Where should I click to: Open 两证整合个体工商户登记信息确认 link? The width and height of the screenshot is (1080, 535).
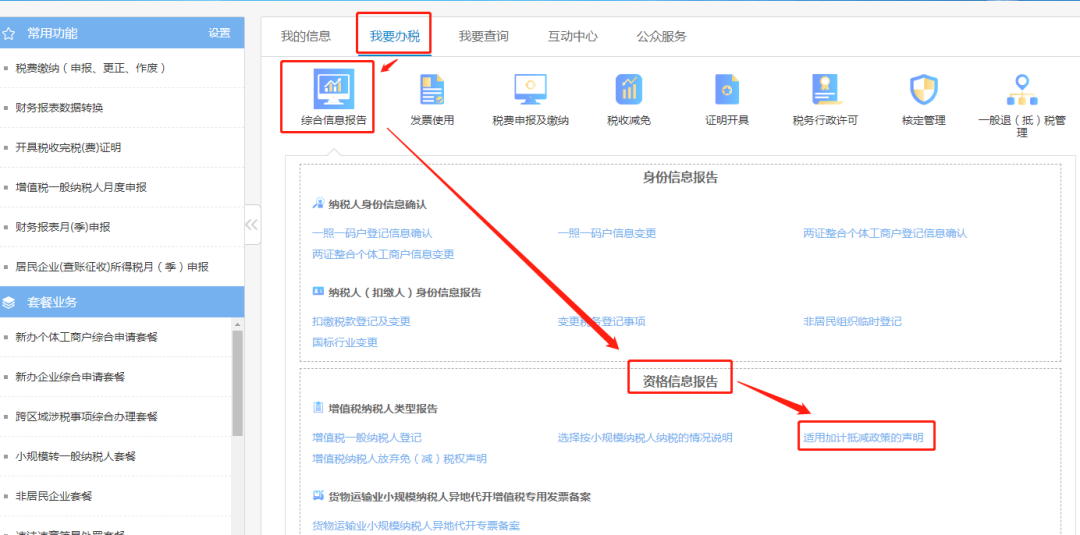pos(885,233)
